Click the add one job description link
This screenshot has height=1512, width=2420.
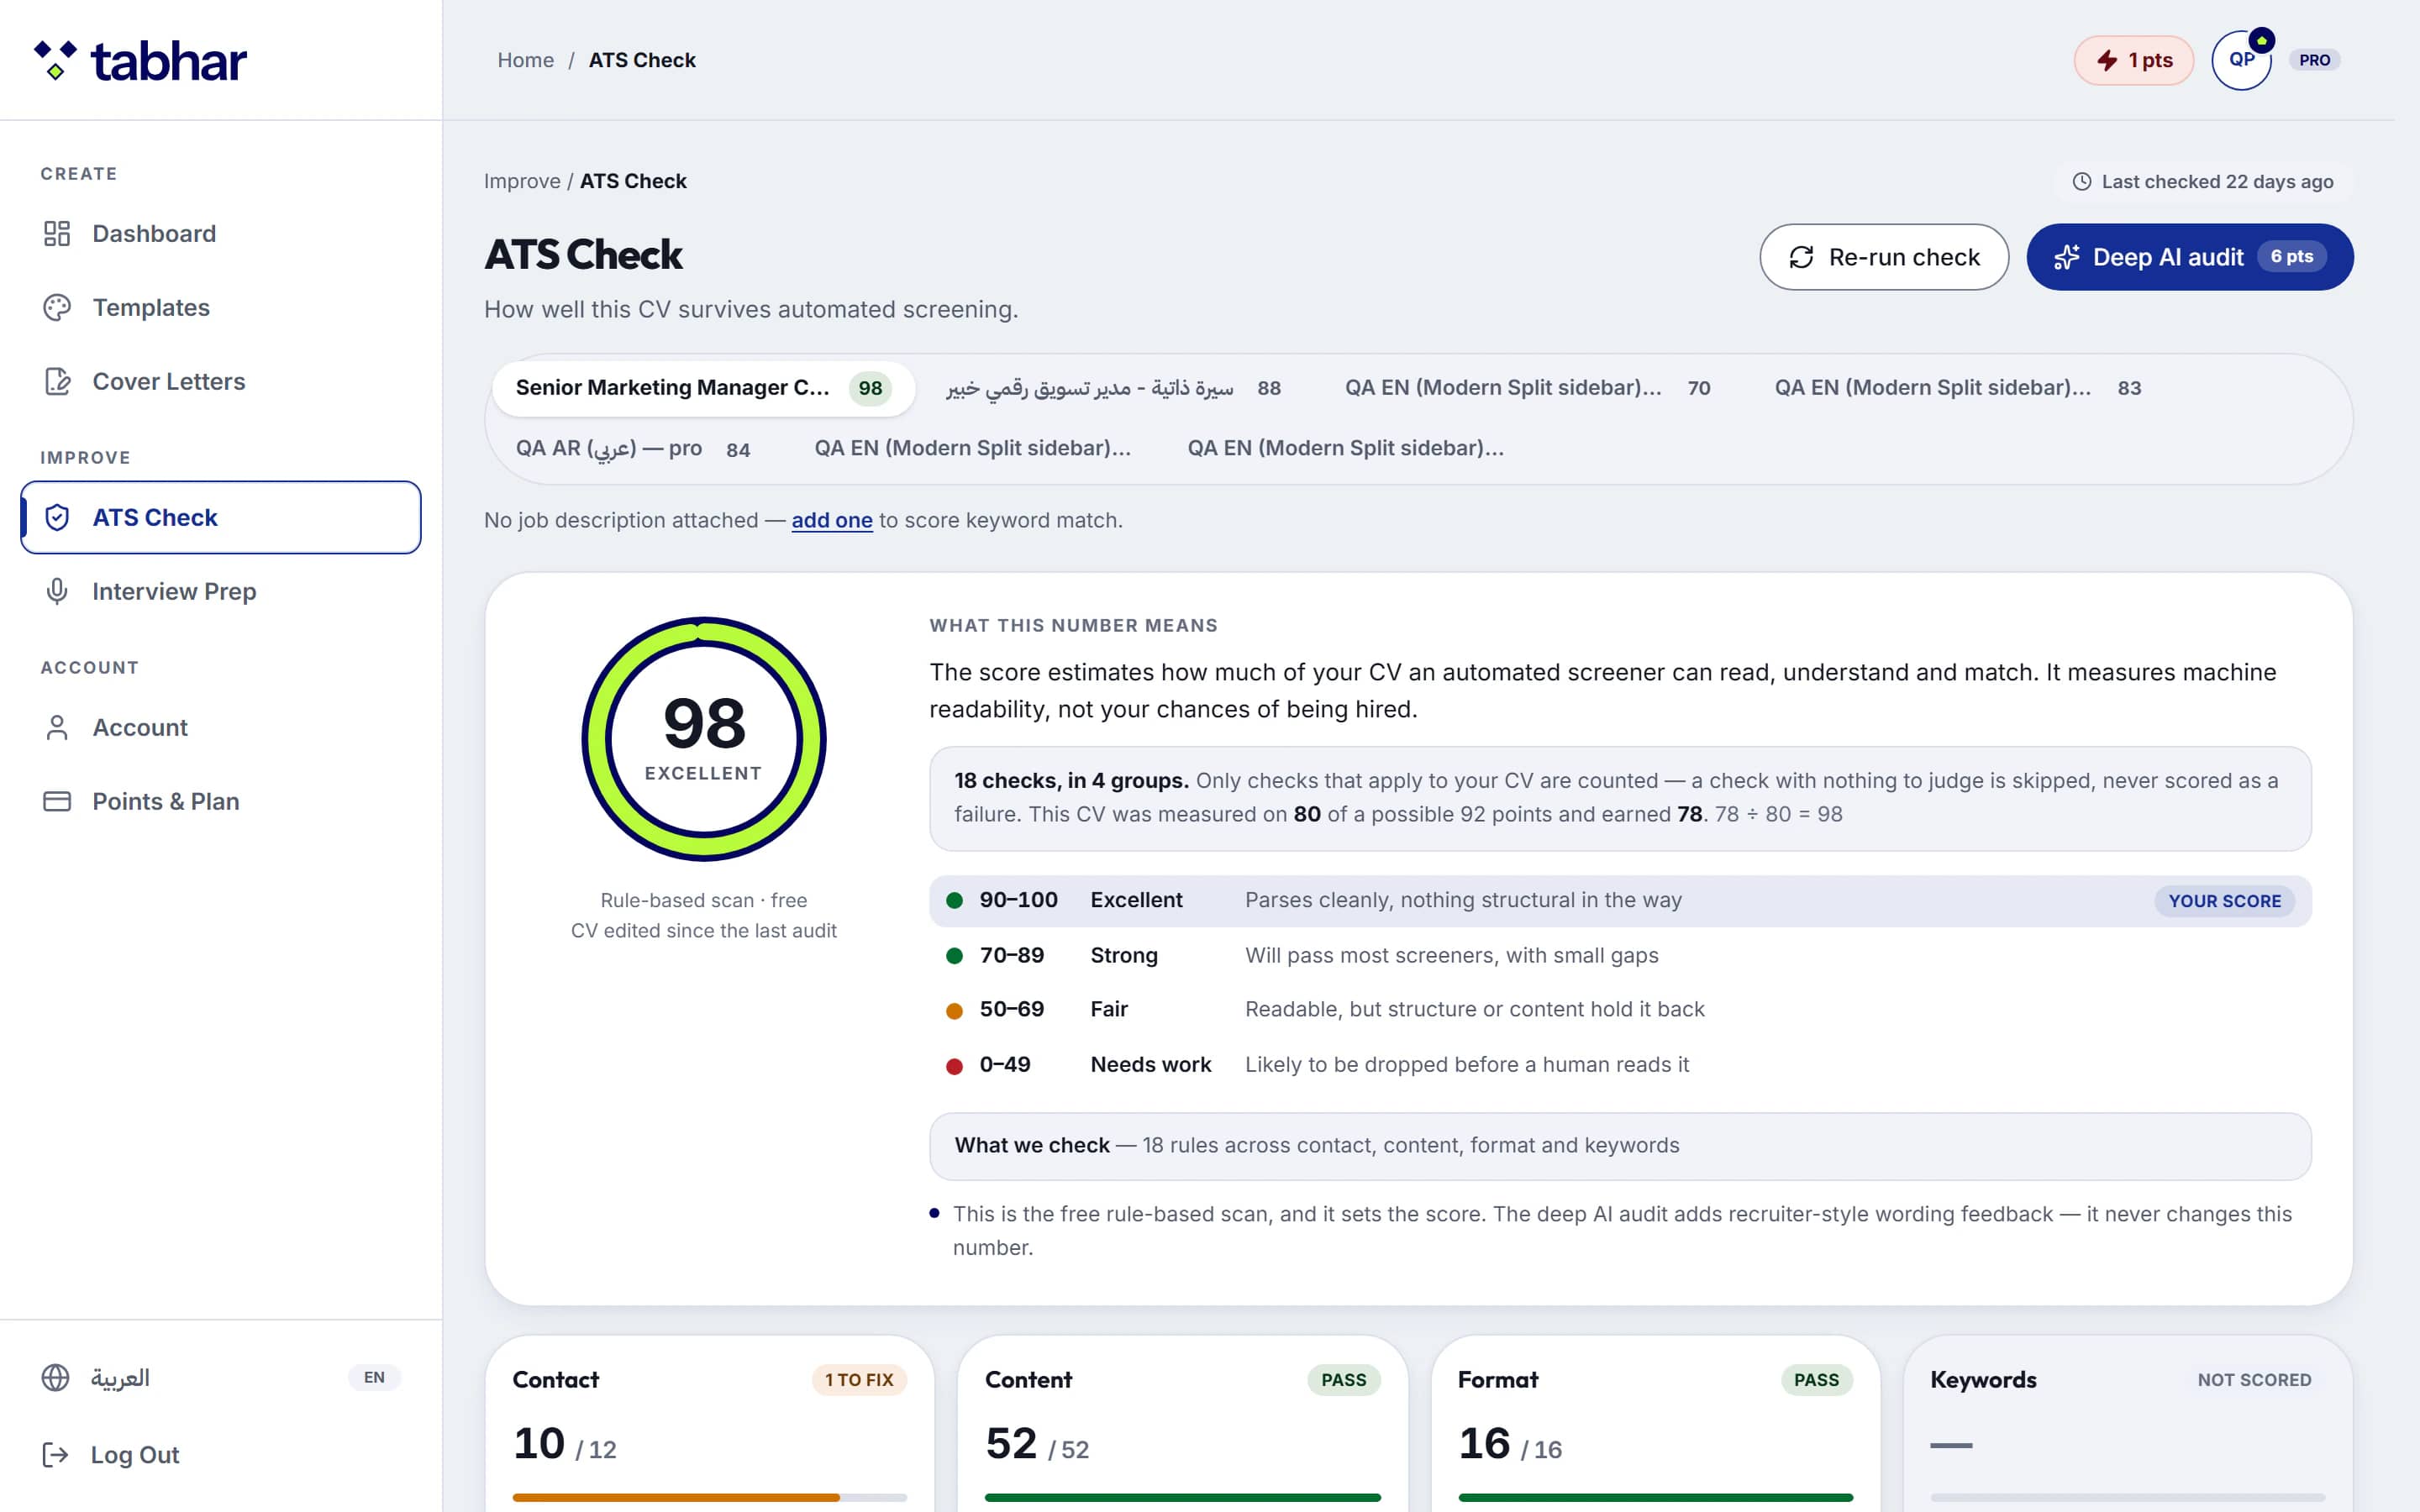pos(832,520)
